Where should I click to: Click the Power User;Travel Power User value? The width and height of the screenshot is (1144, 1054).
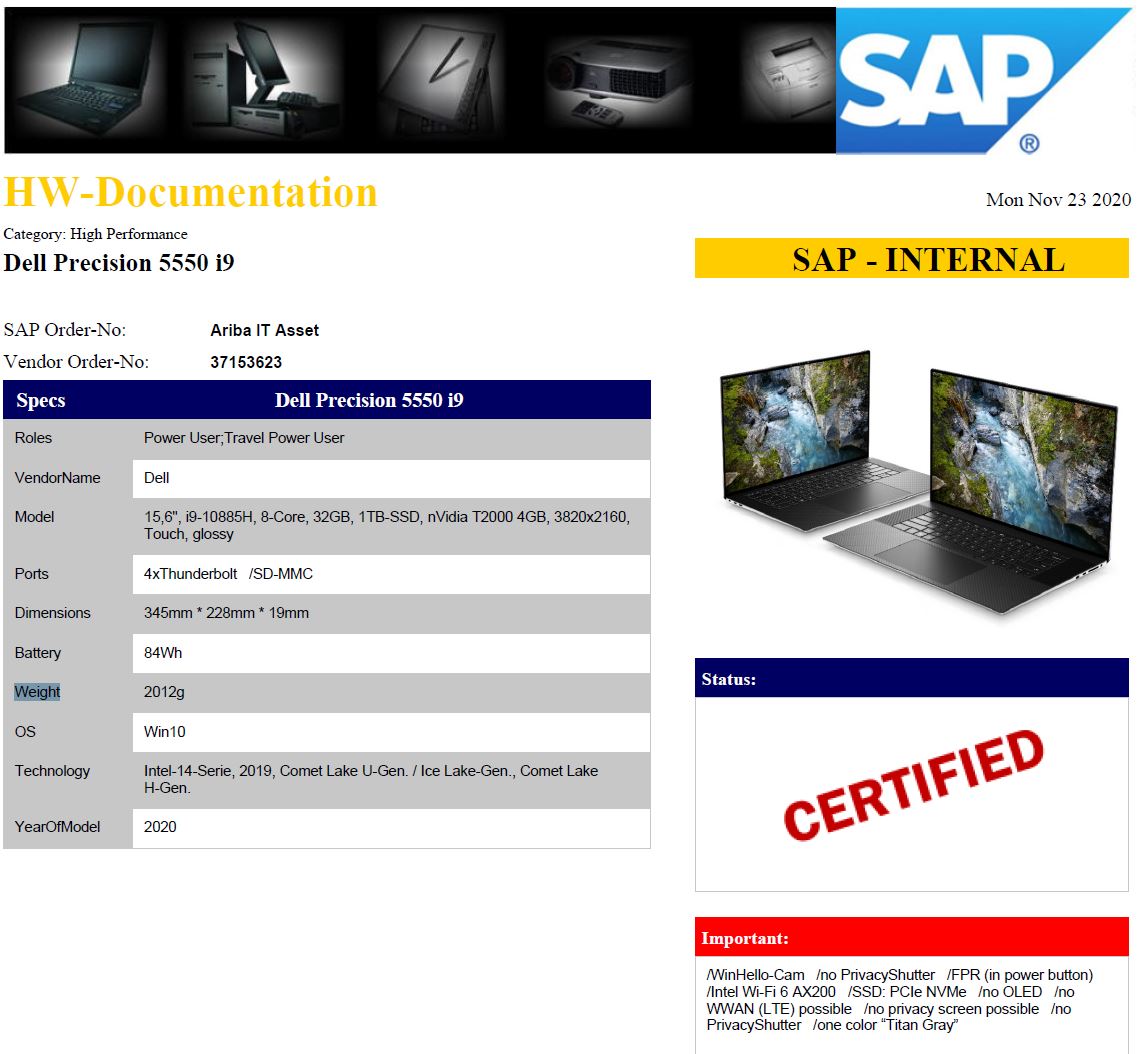(x=244, y=438)
